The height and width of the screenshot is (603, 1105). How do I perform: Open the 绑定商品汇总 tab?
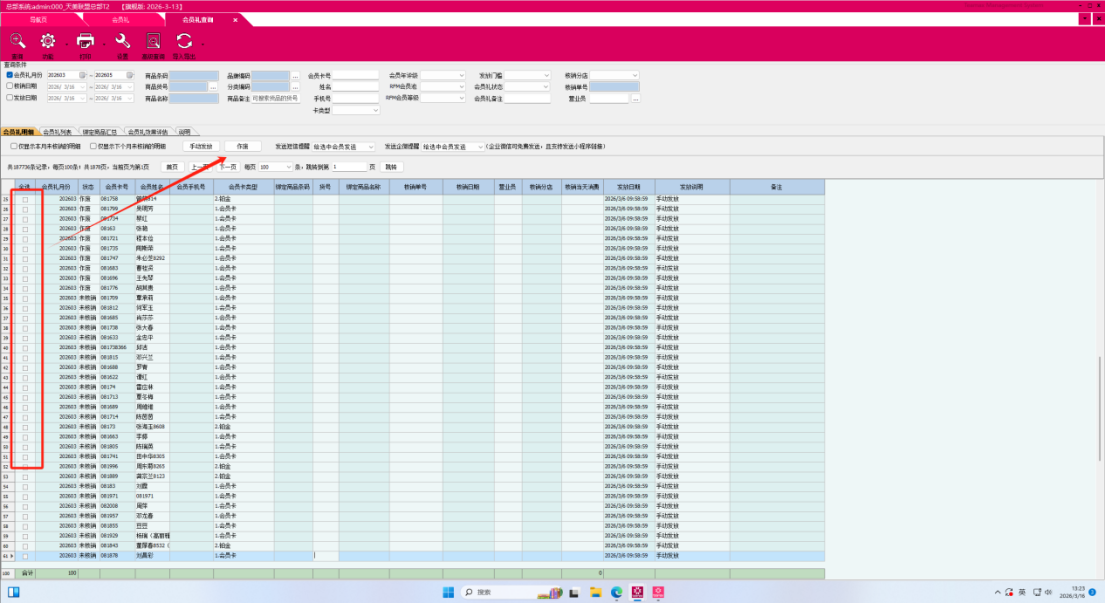click(100, 132)
